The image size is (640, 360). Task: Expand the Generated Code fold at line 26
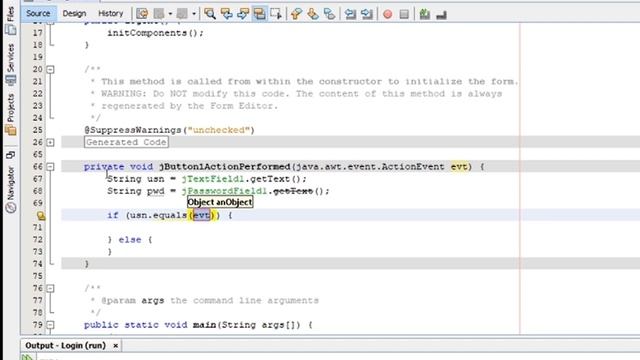click(50, 142)
